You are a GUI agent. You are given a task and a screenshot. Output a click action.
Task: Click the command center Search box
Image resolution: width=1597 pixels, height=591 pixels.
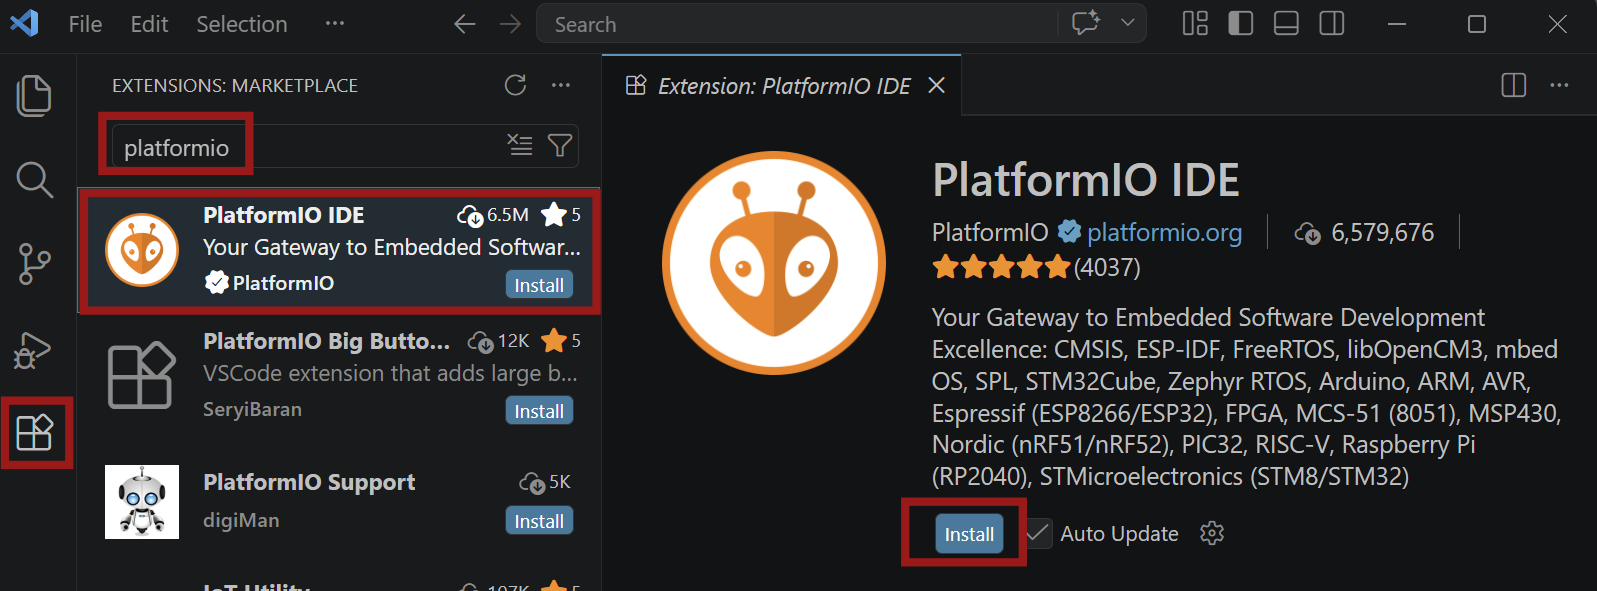(x=797, y=24)
